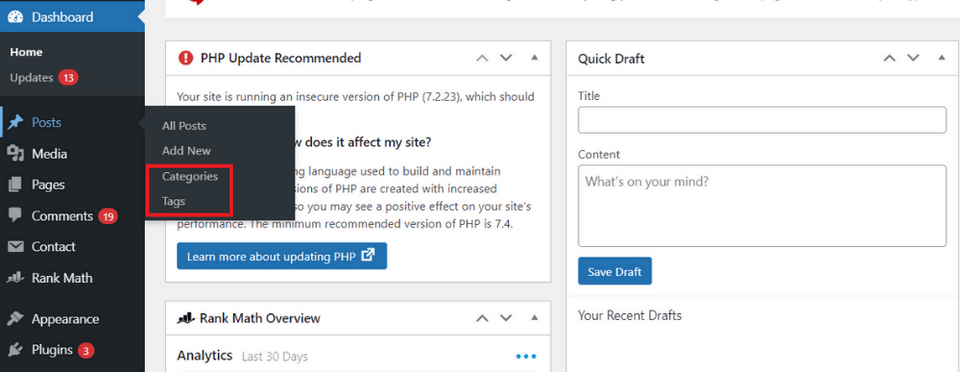Image resolution: width=960 pixels, height=372 pixels.
Task: Open Tags in Posts submenu
Action: (x=173, y=201)
